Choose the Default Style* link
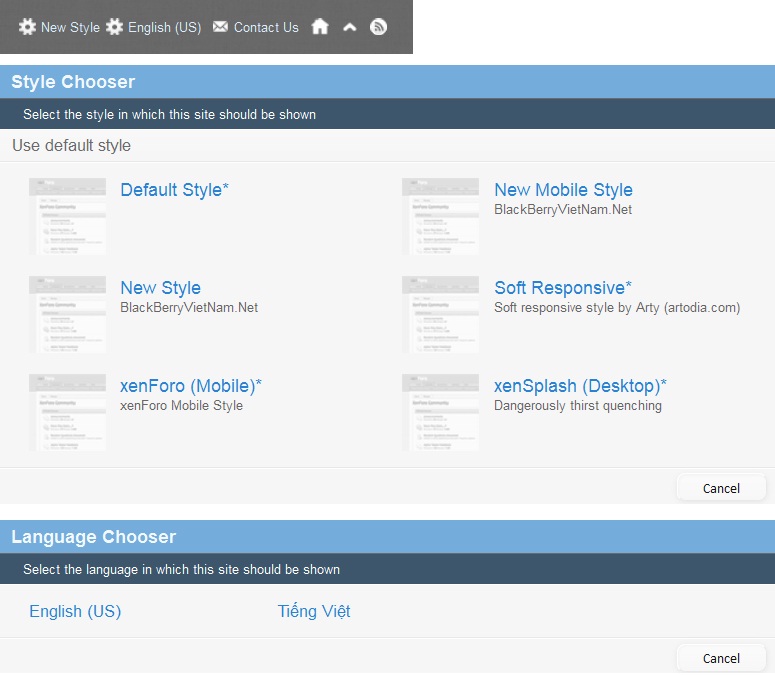 [x=174, y=190]
